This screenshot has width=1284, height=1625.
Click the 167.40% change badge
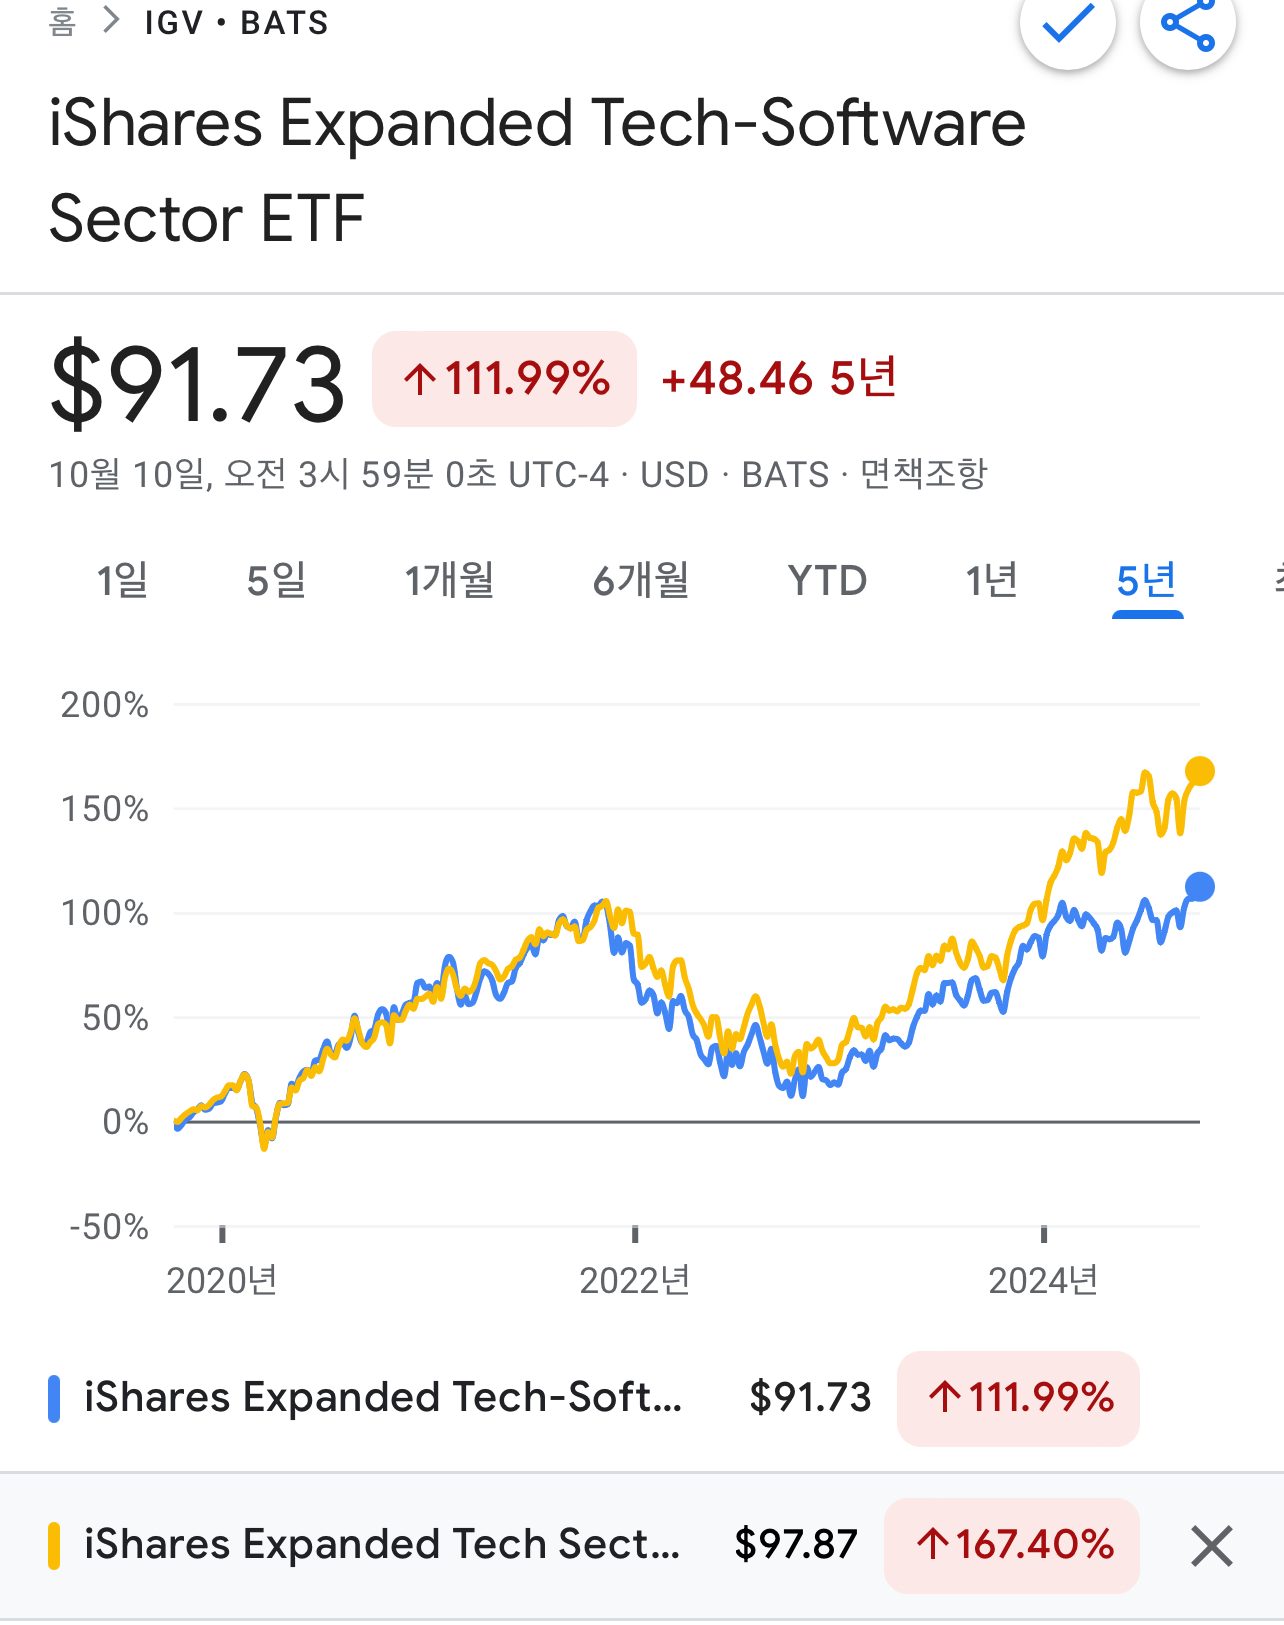point(1012,1546)
